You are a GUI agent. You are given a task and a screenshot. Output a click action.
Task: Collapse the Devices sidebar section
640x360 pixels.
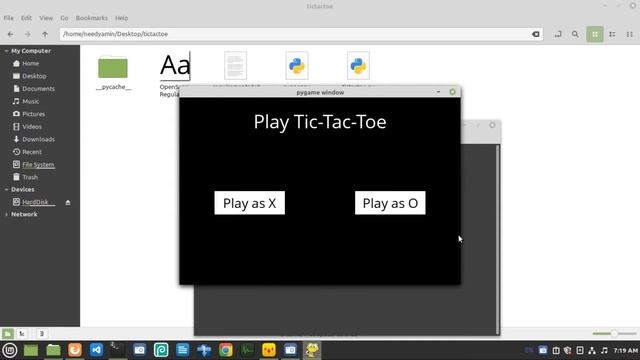pyautogui.click(x=6, y=190)
